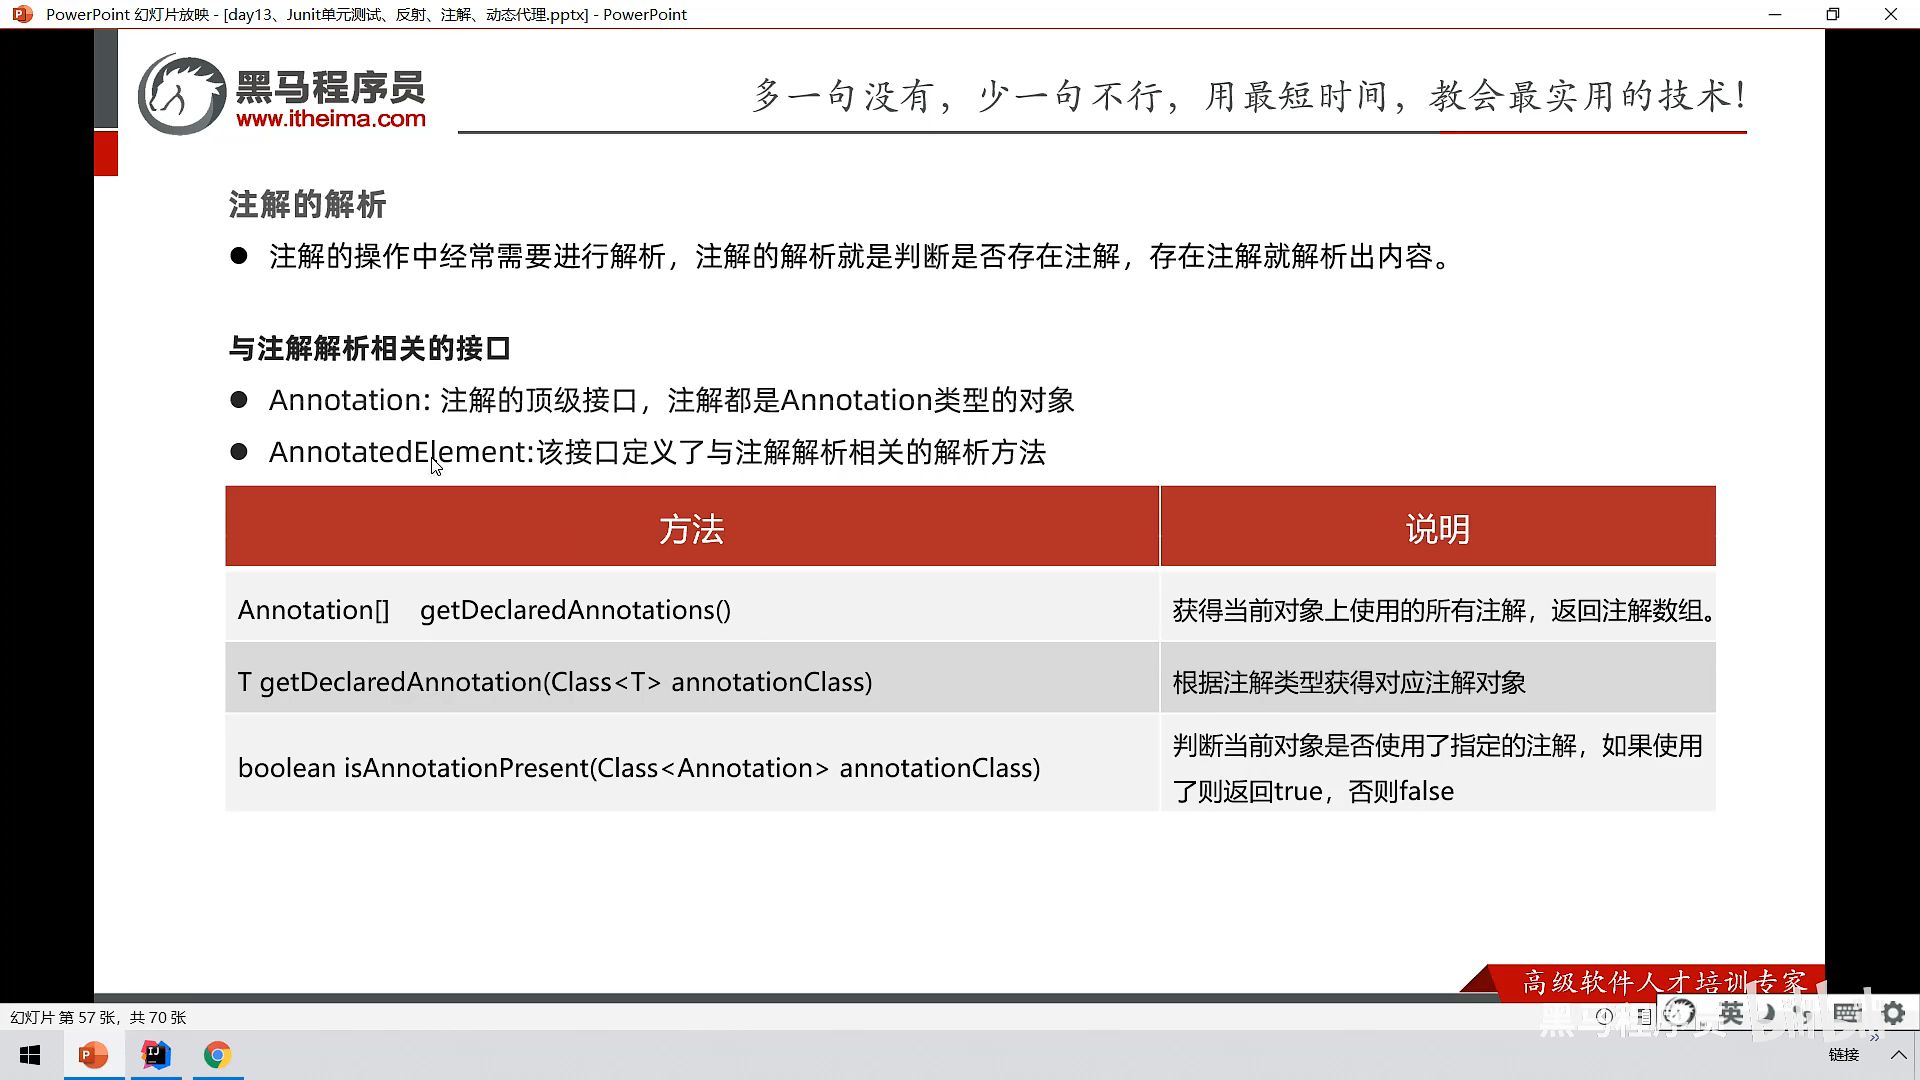Switch to PowerPoint taskbar icon
Viewport: 1920px width, 1080px height.
click(x=93, y=1055)
